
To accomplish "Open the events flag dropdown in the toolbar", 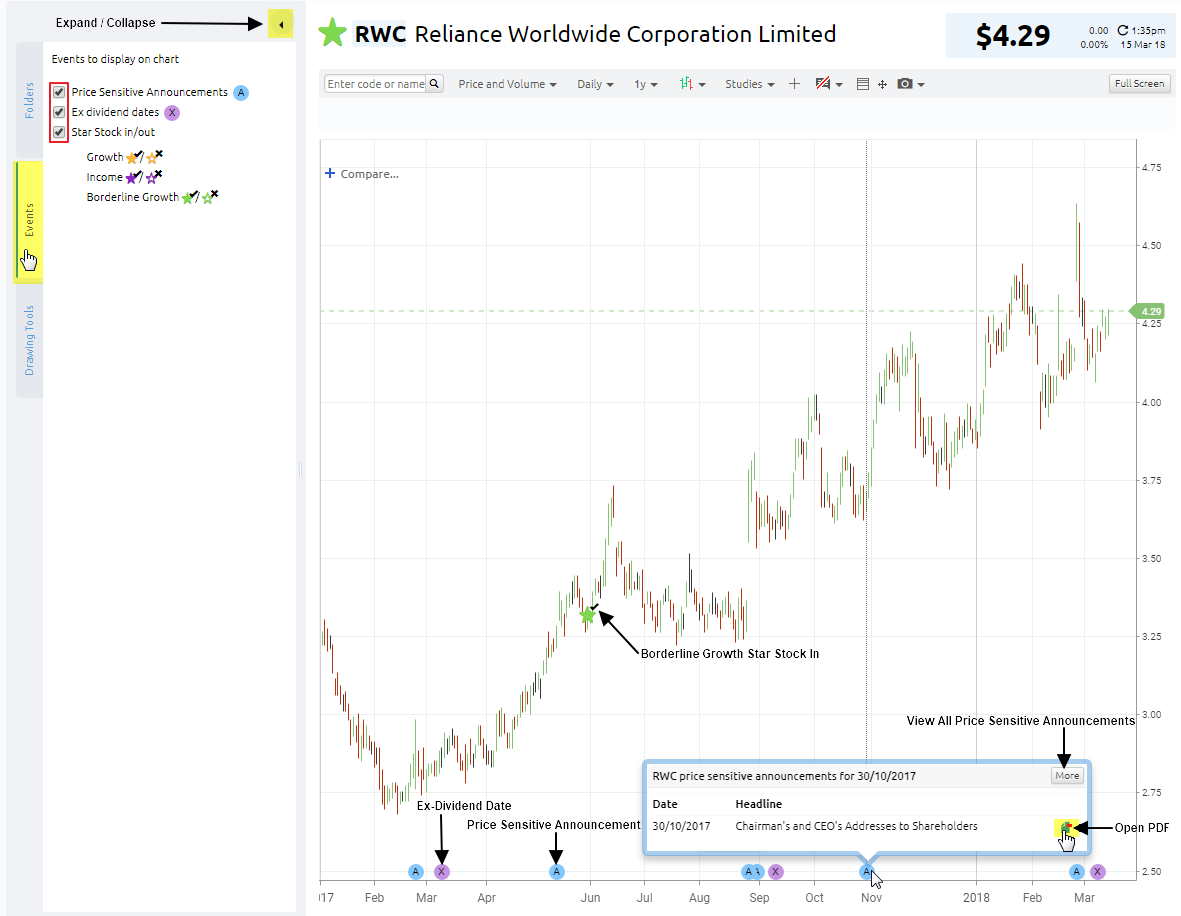I will coord(829,84).
